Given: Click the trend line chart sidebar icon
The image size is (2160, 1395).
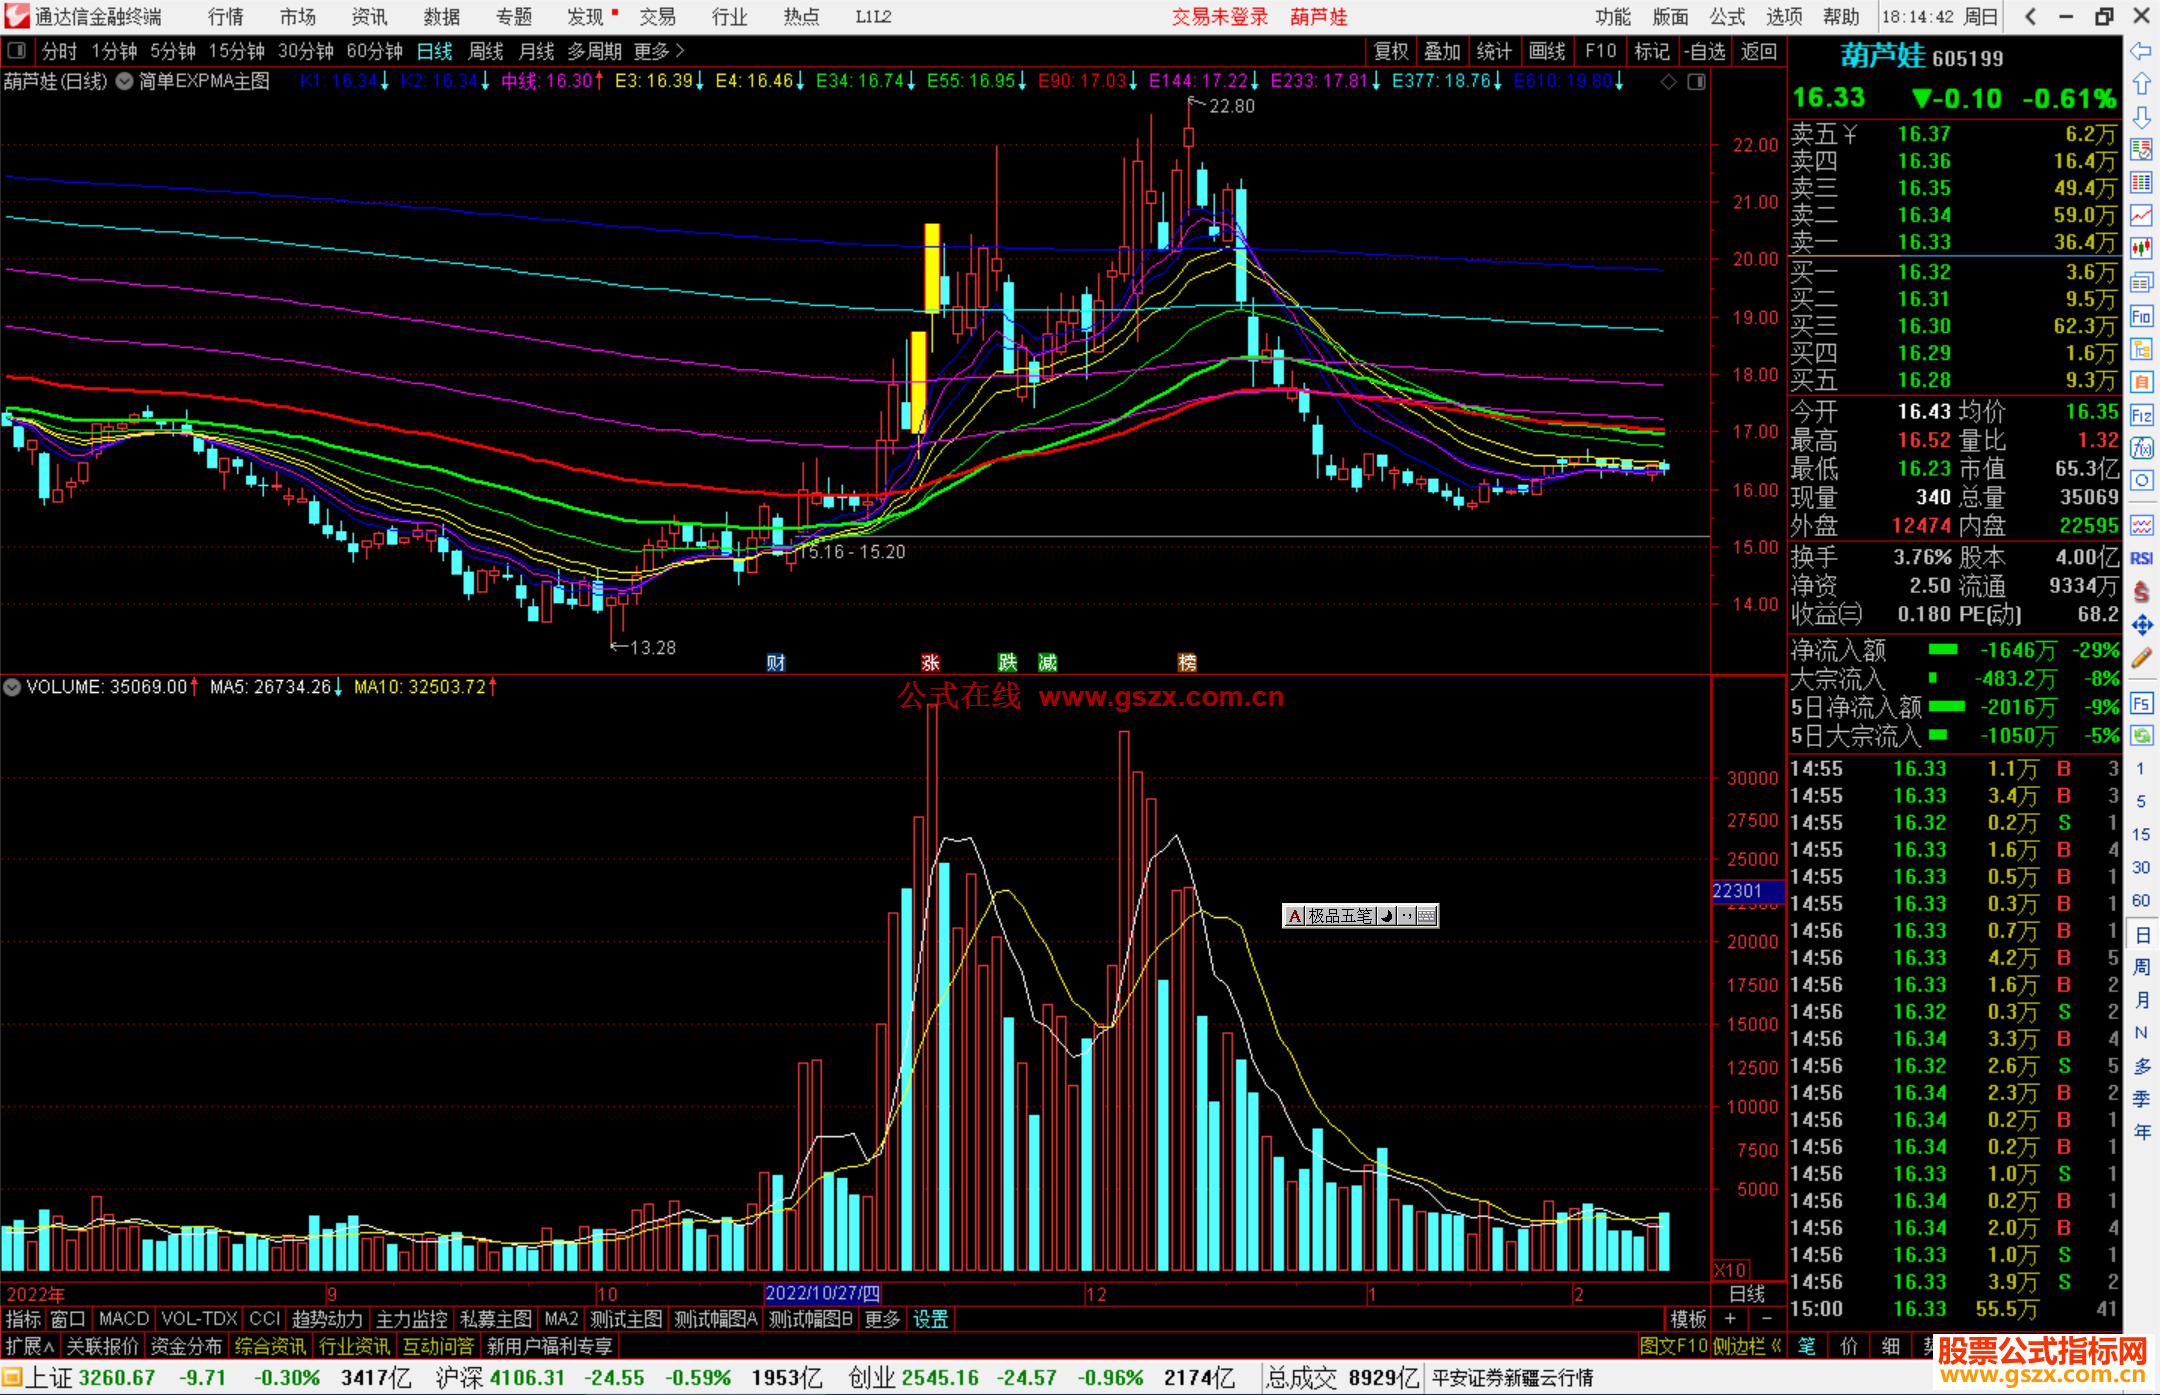Looking at the screenshot, I should point(2141,215).
